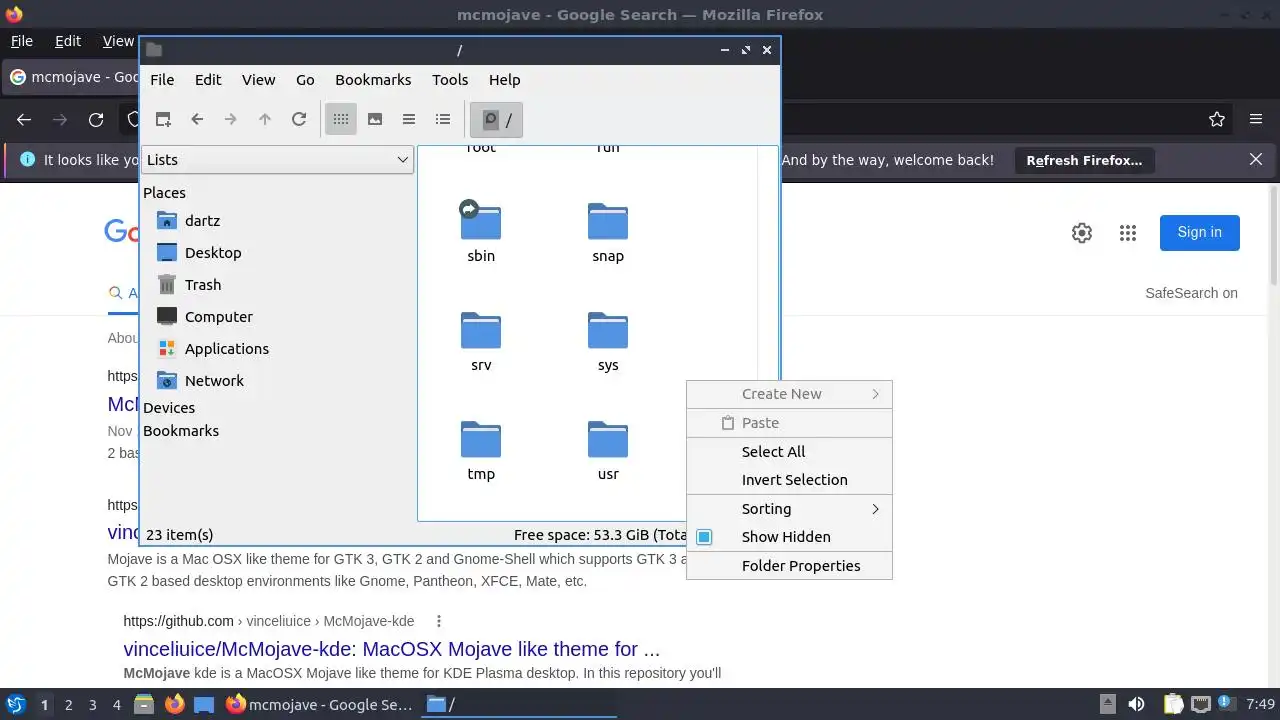The image size is (1280, 720).
Task: Reload the current folder view
Action: pyautogui.click(x=299, y=119)
